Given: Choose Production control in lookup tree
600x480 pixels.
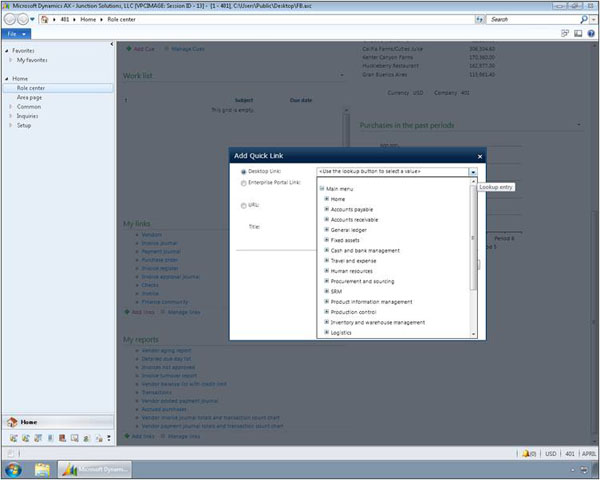Looking at the screenshot, I should pos(353,312).
